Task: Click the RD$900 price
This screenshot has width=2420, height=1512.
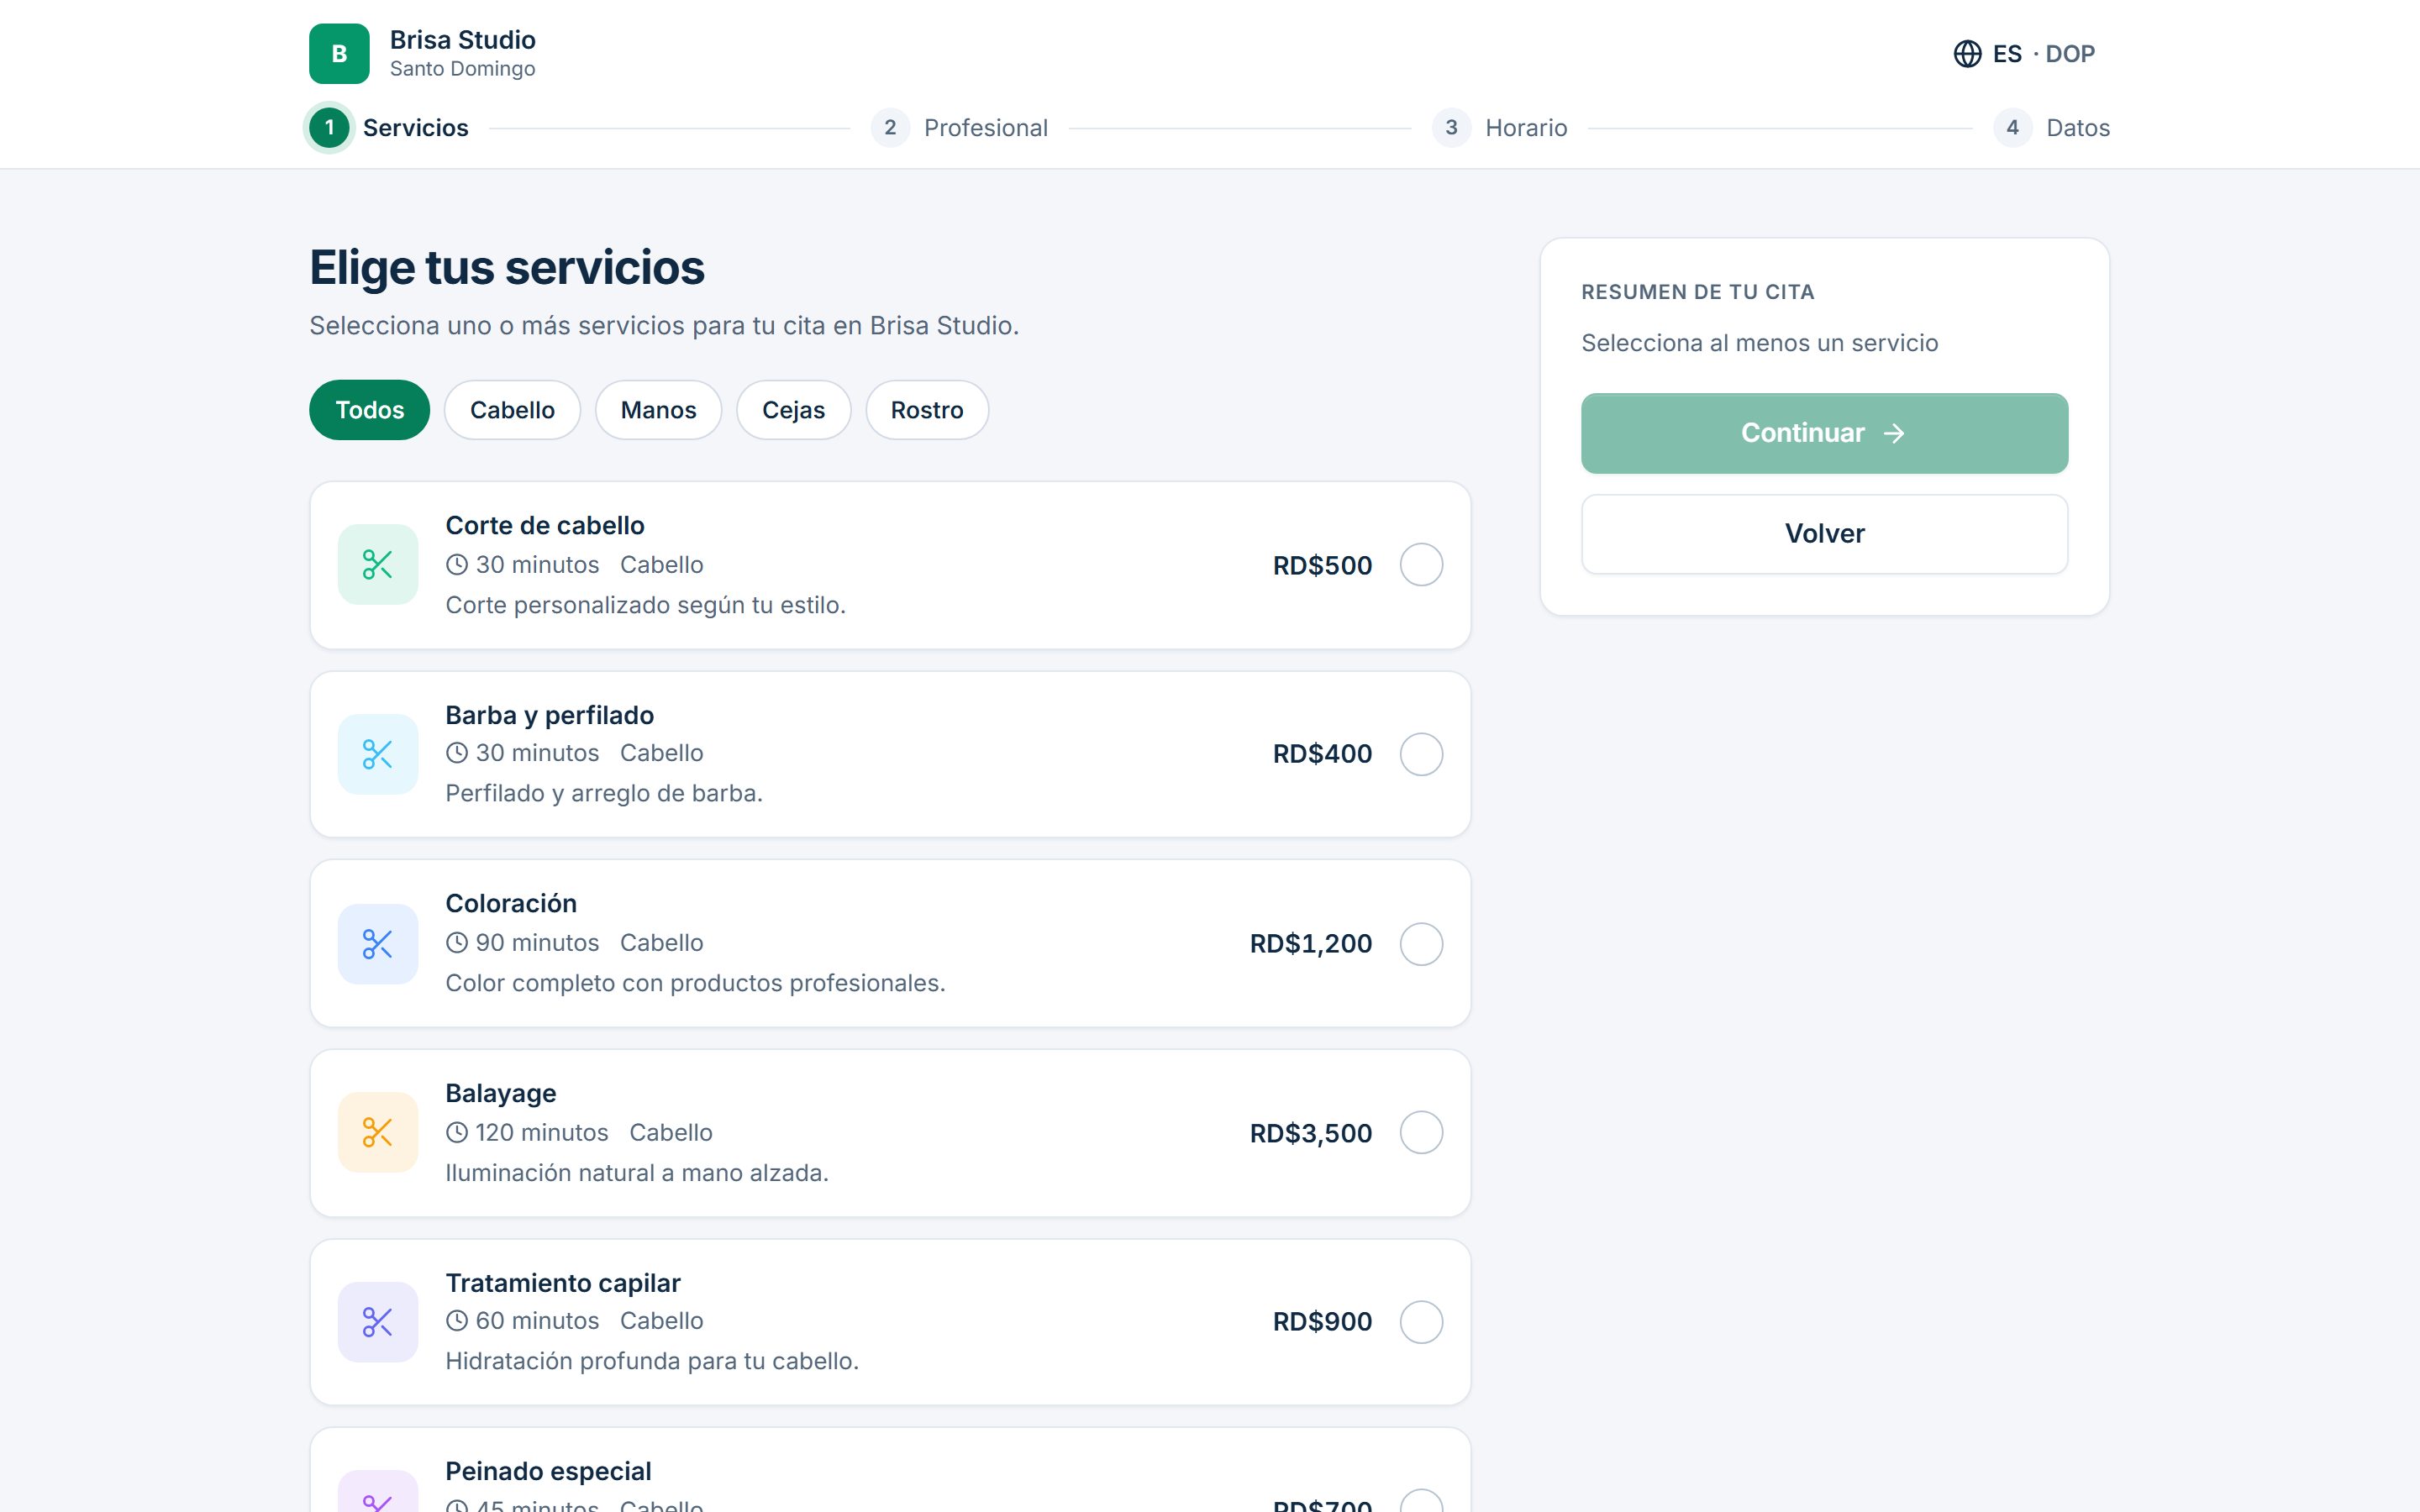Action: click(1322, 1322)
